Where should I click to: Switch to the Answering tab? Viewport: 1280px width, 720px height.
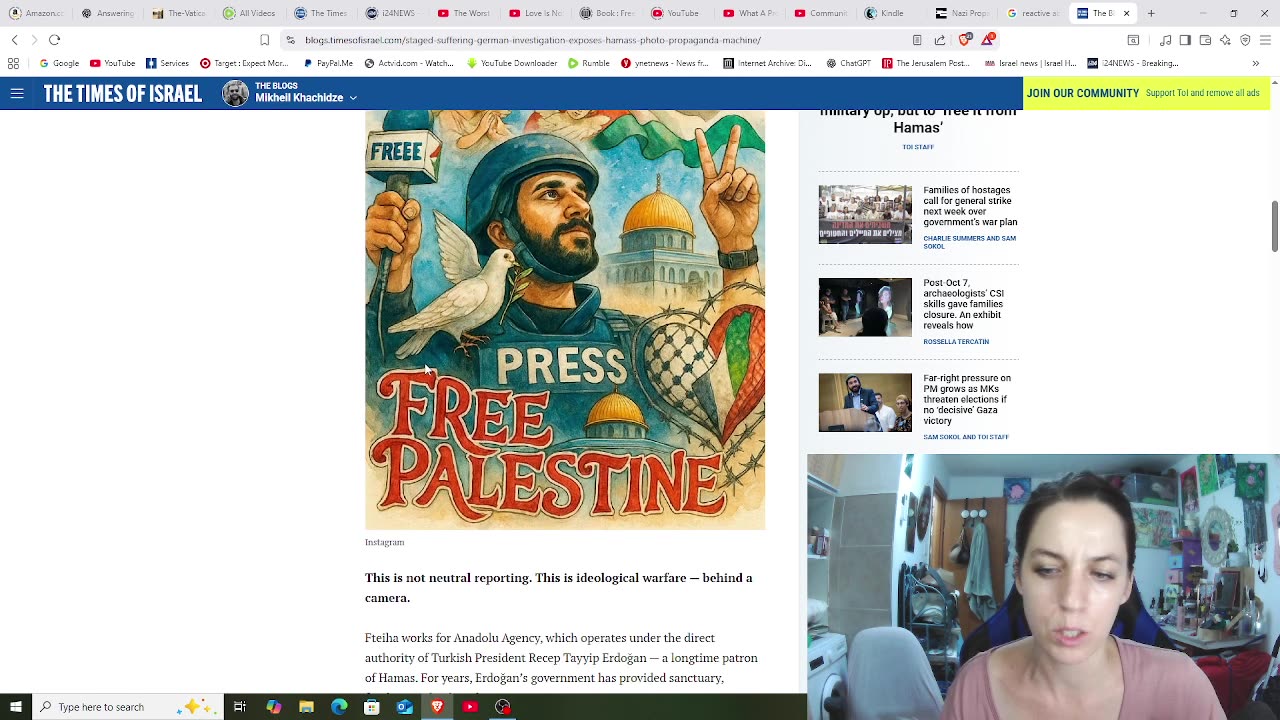[109, 13]
